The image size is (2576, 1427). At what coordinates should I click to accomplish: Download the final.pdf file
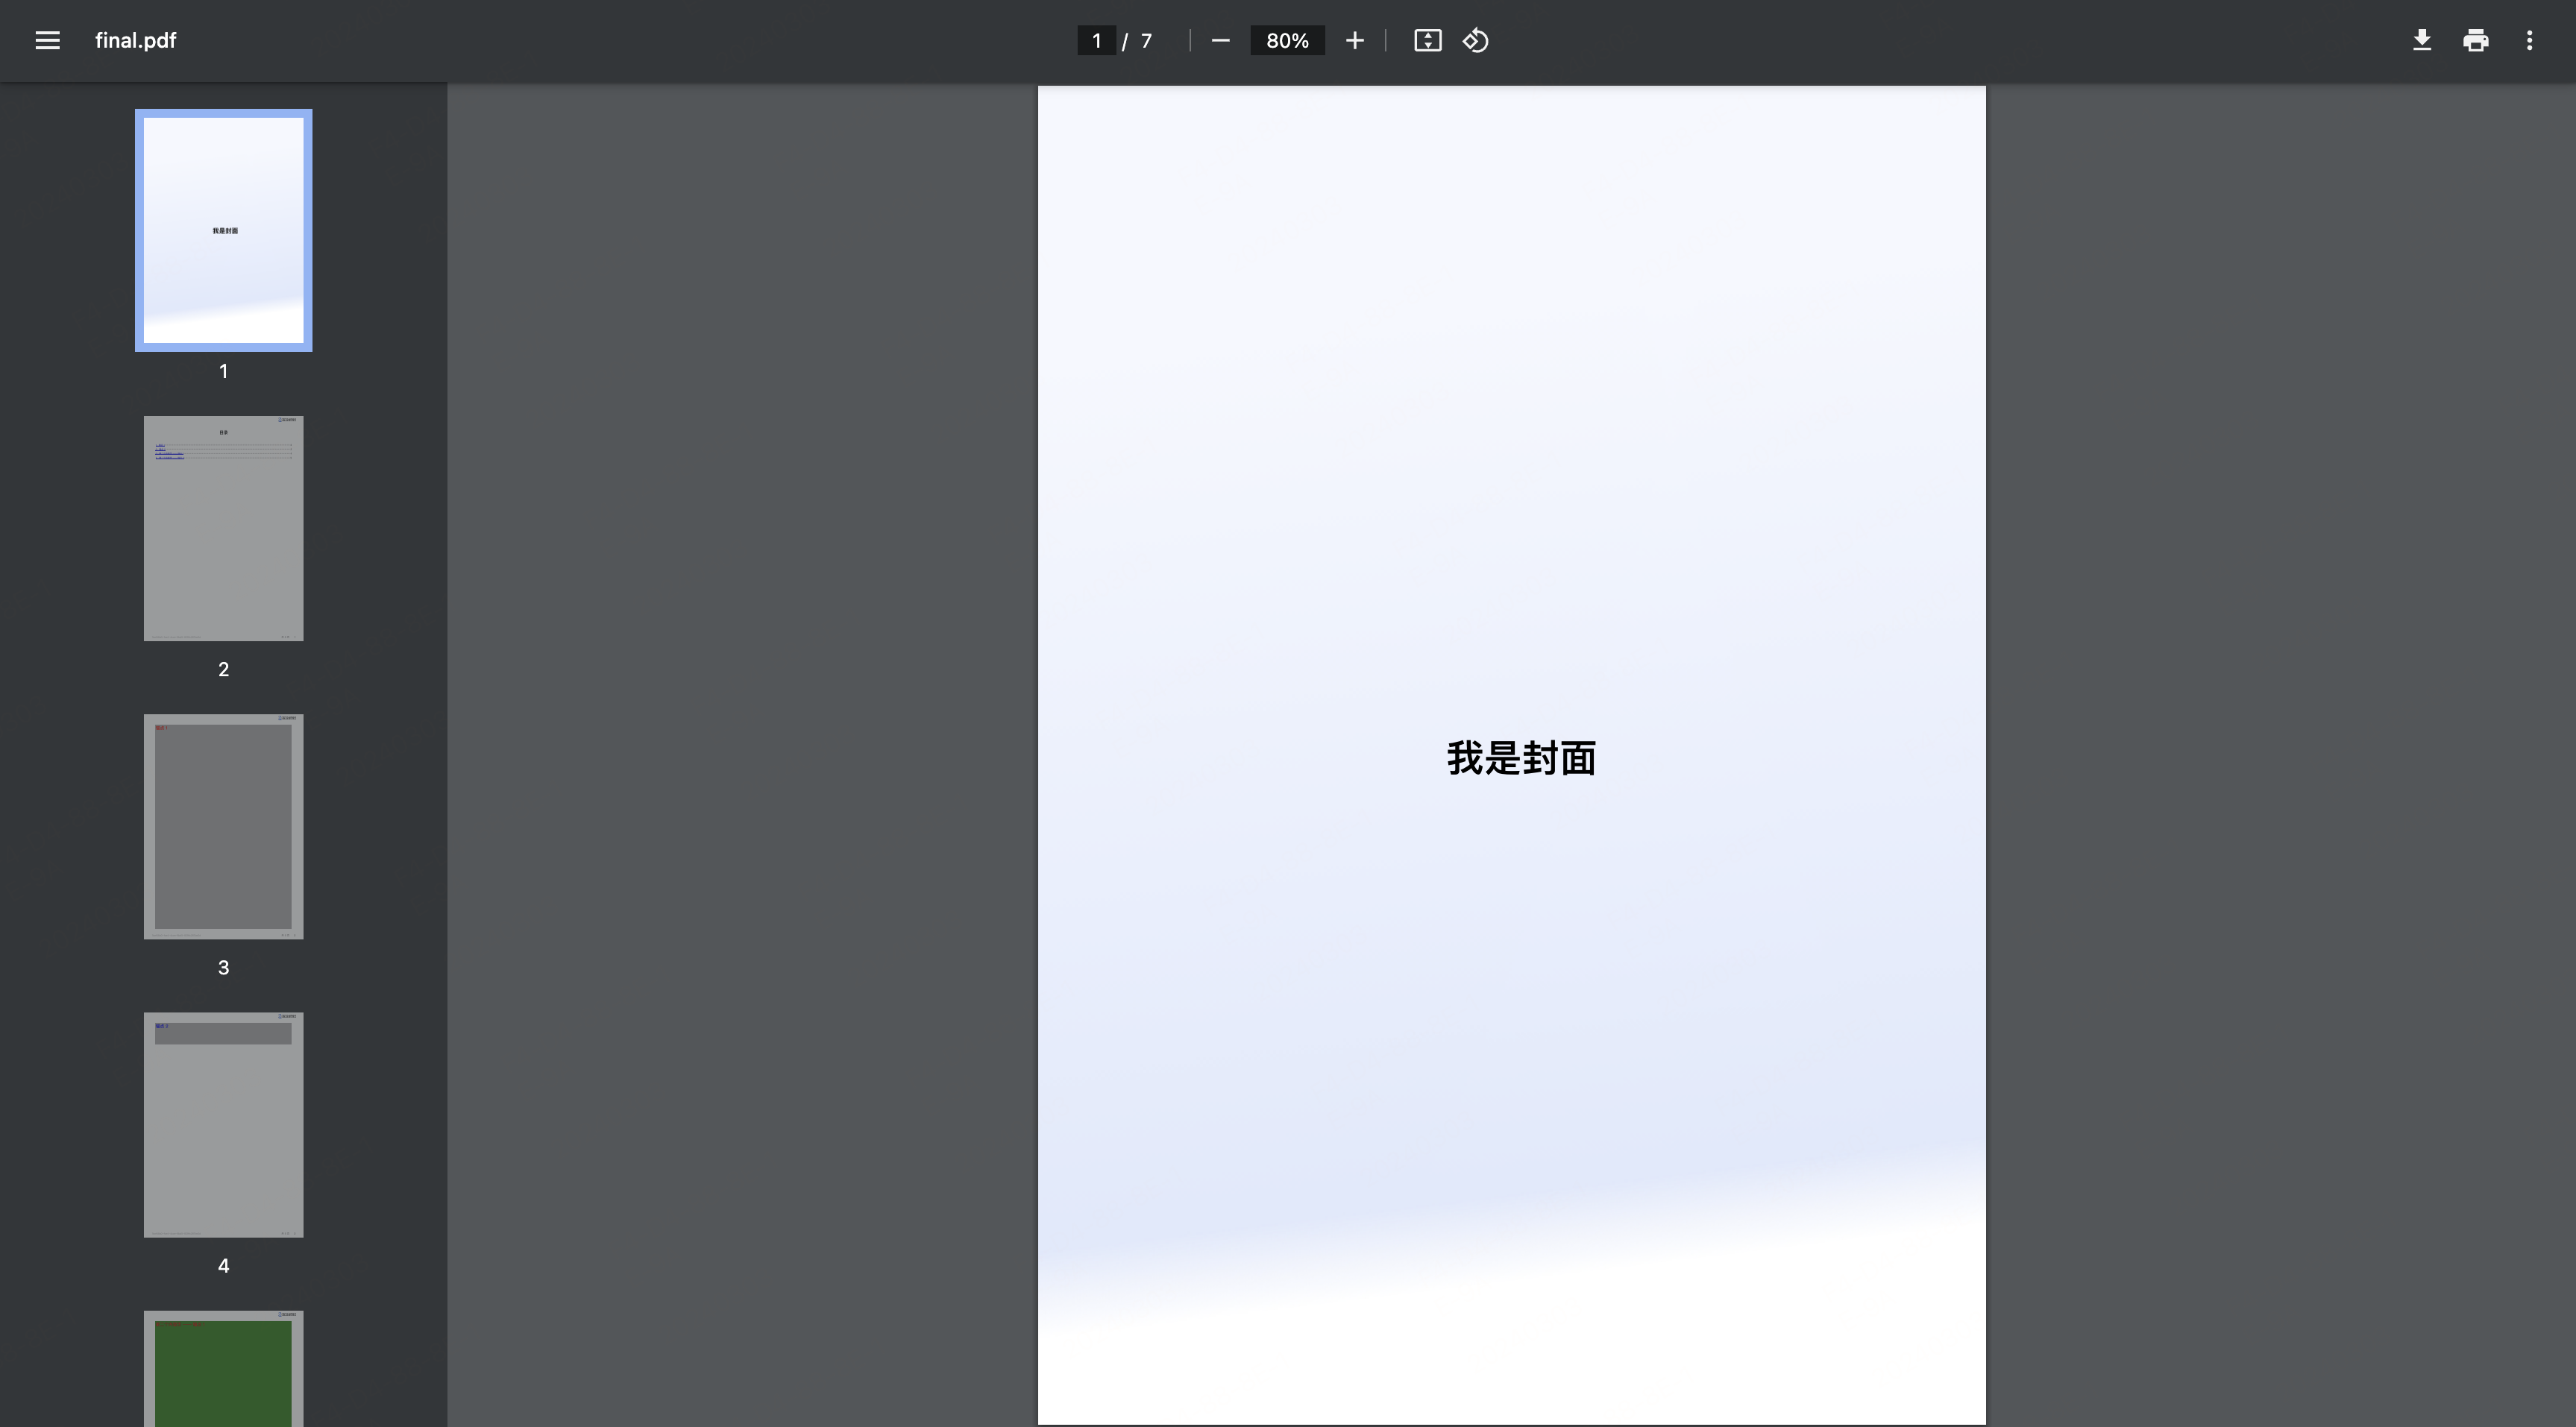tap(2421, 41)
